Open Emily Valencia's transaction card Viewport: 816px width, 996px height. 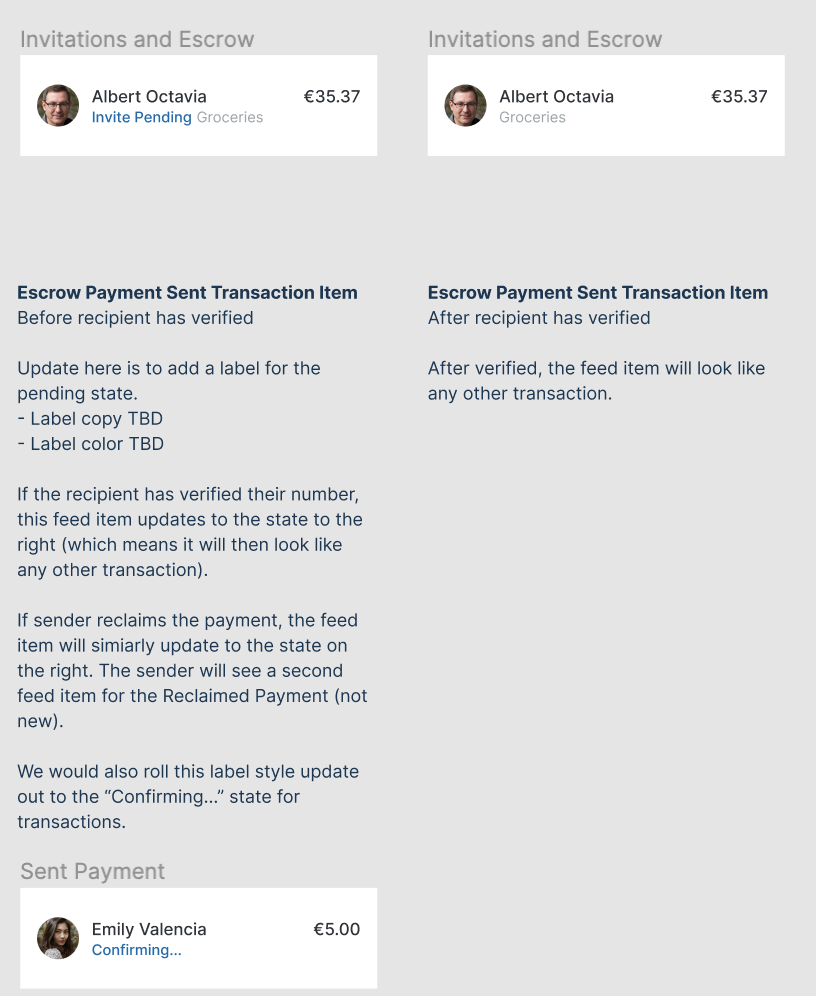coord(198,937)
